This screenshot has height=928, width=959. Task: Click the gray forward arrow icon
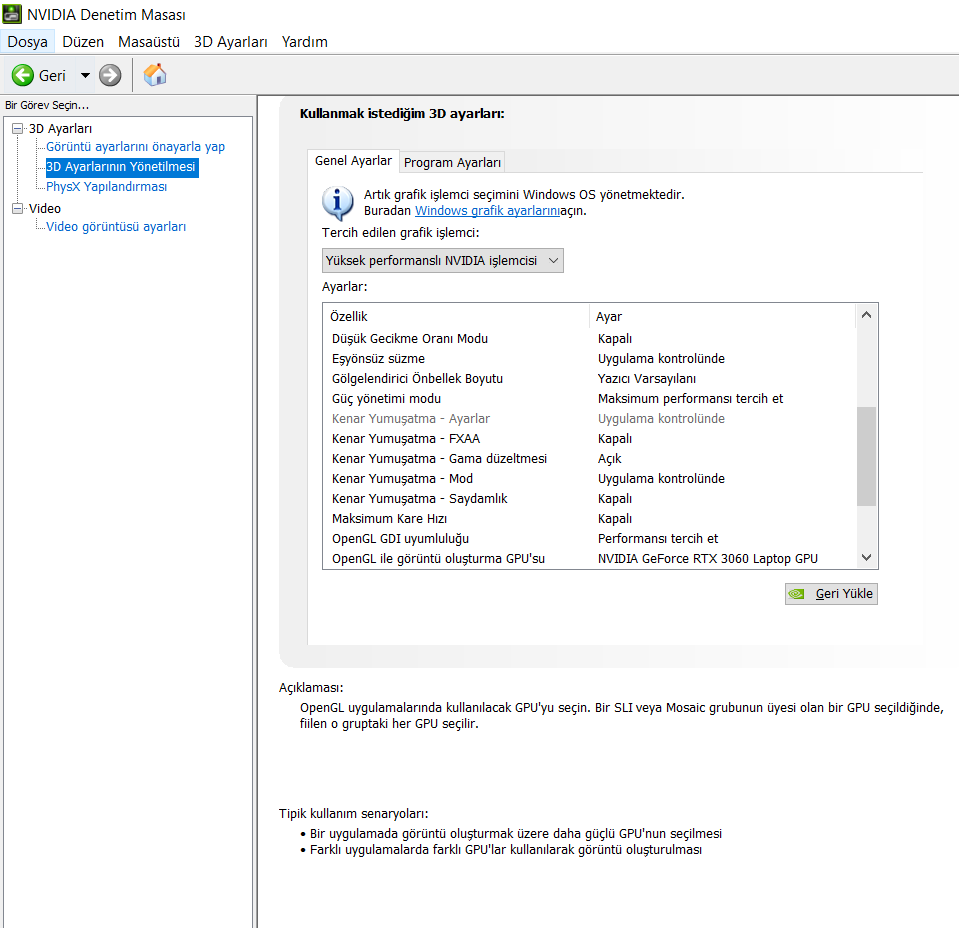pos(110,75)
